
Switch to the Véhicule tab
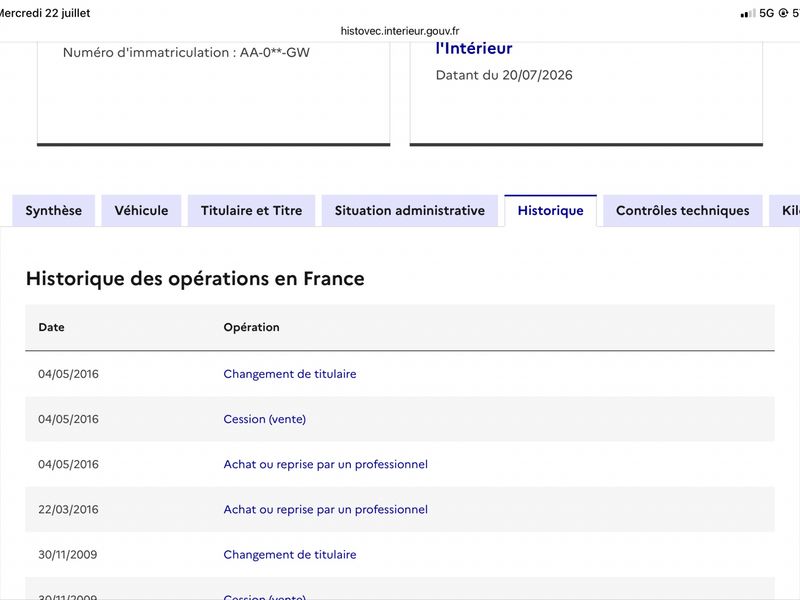tap(141, 211)
